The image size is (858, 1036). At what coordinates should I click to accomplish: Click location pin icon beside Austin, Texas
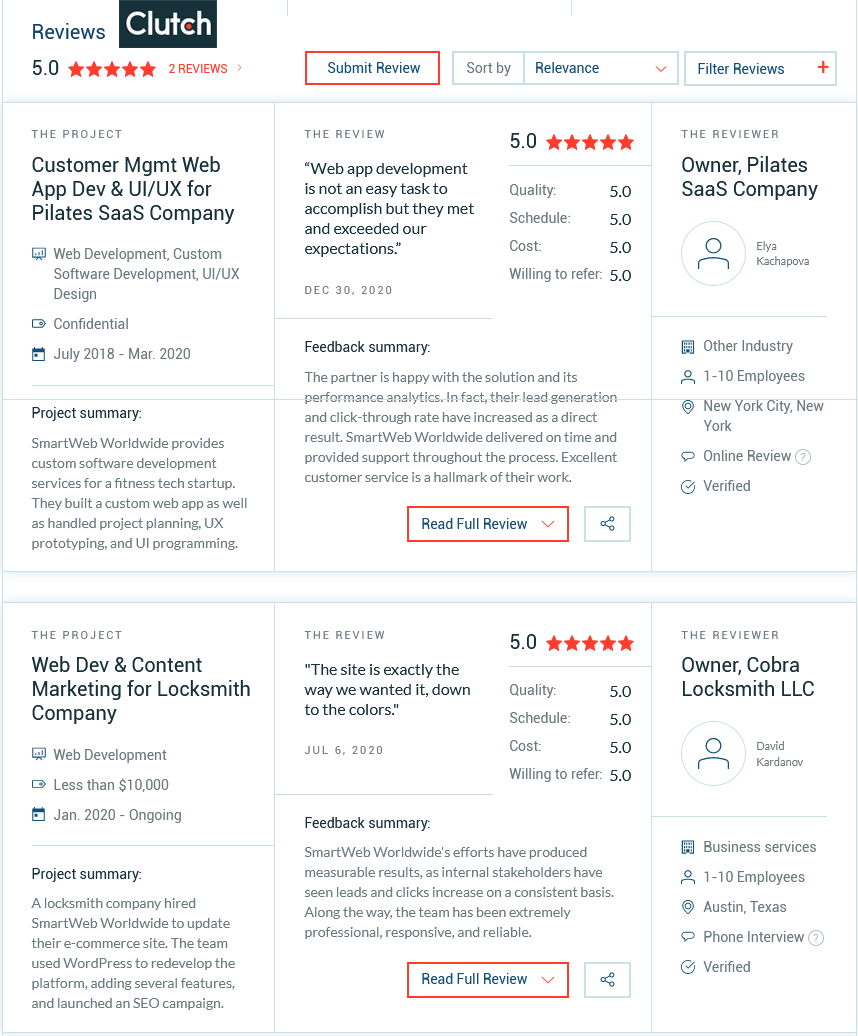[x=688, y=907]
